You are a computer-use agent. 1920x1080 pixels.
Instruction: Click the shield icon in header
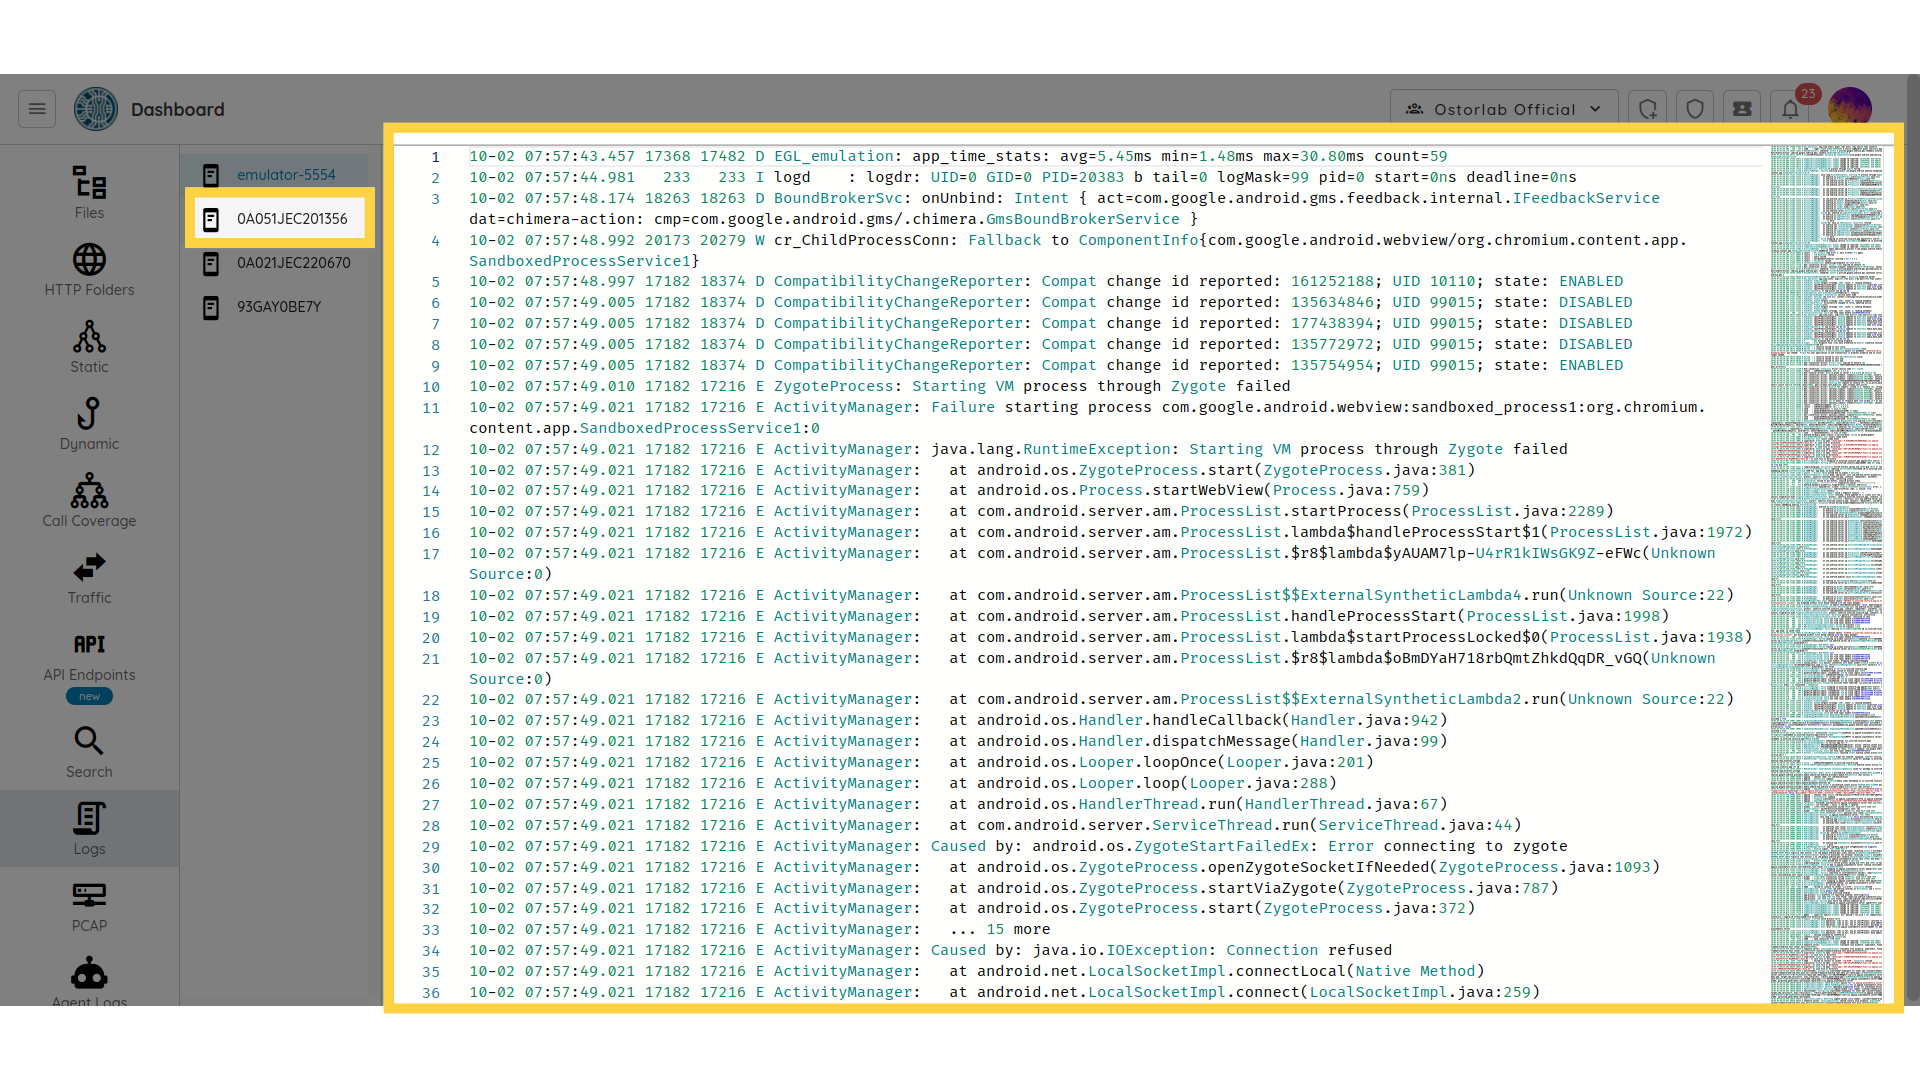tap(1695, 109)
